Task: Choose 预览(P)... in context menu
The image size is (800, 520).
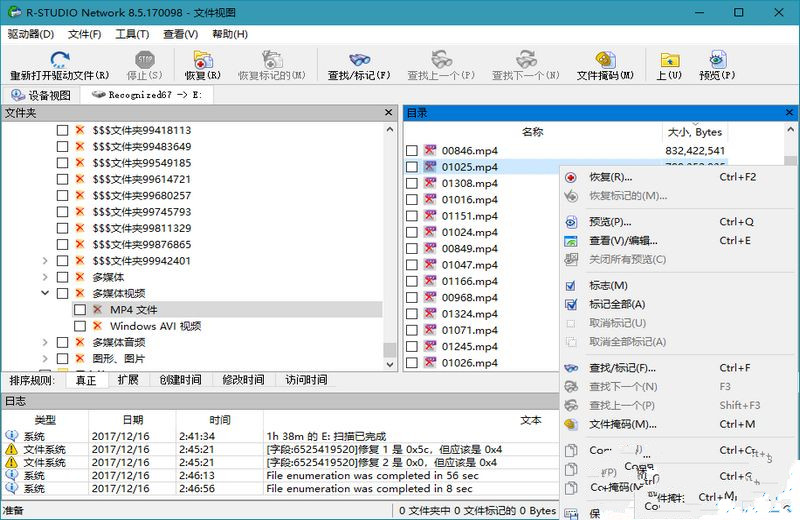Action: click(610, 222)
